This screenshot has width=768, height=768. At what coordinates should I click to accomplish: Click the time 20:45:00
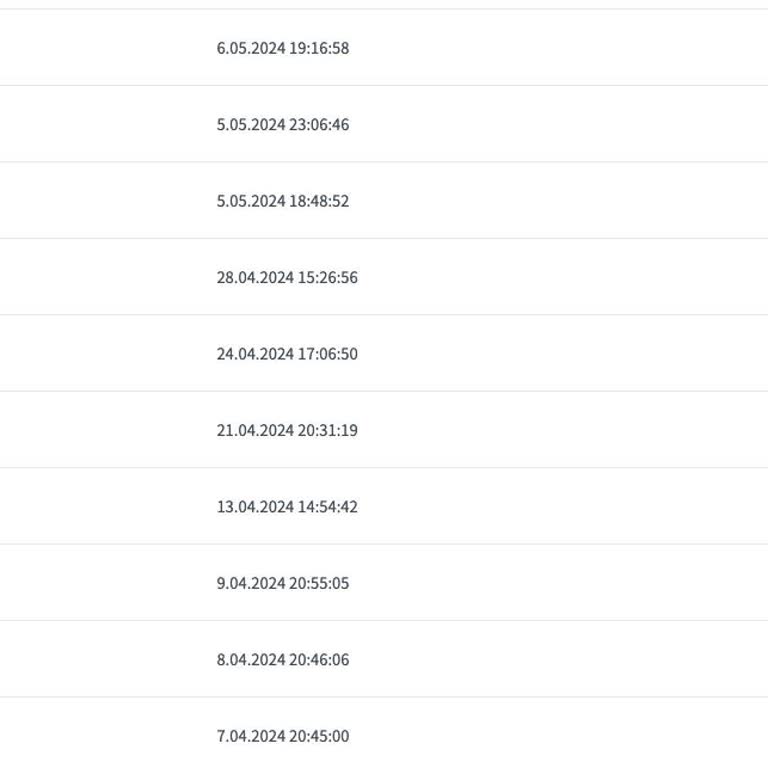click(x=319, y=736)
